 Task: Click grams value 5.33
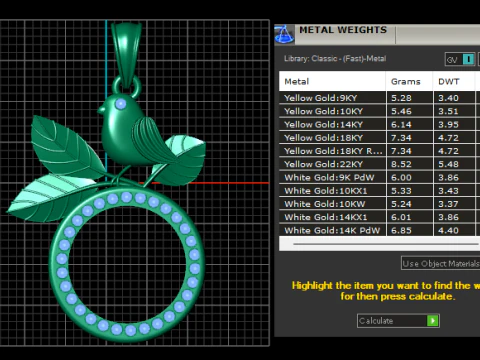coord(401,191)
